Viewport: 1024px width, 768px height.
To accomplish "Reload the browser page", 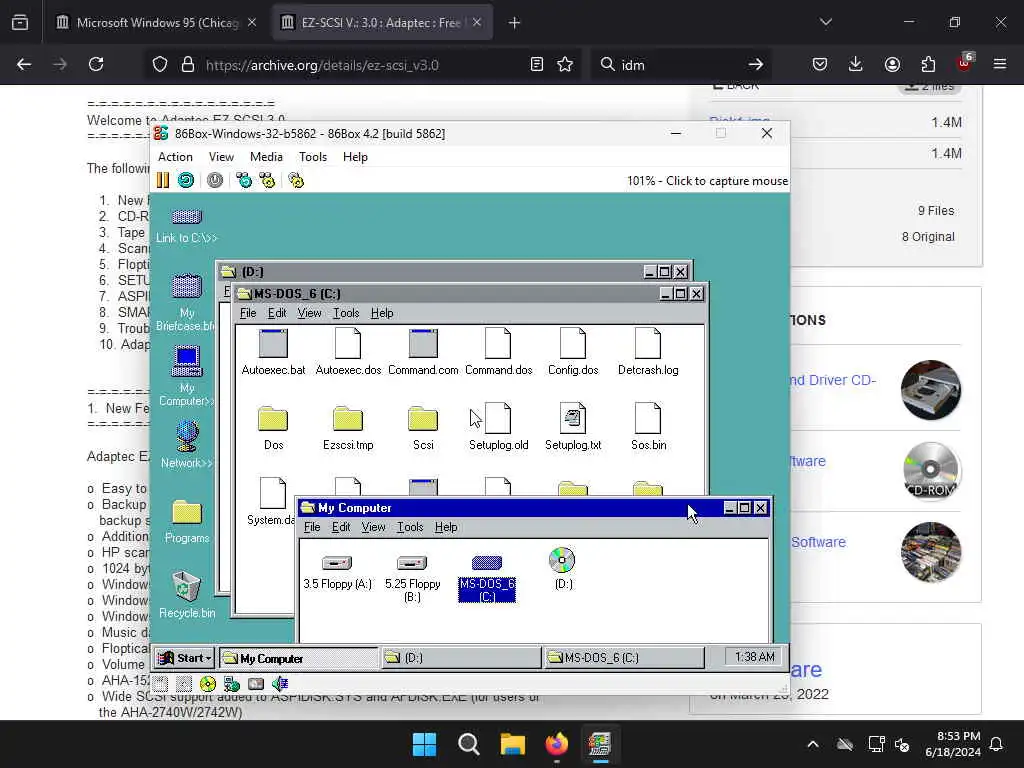I will [x=96, y=65].
